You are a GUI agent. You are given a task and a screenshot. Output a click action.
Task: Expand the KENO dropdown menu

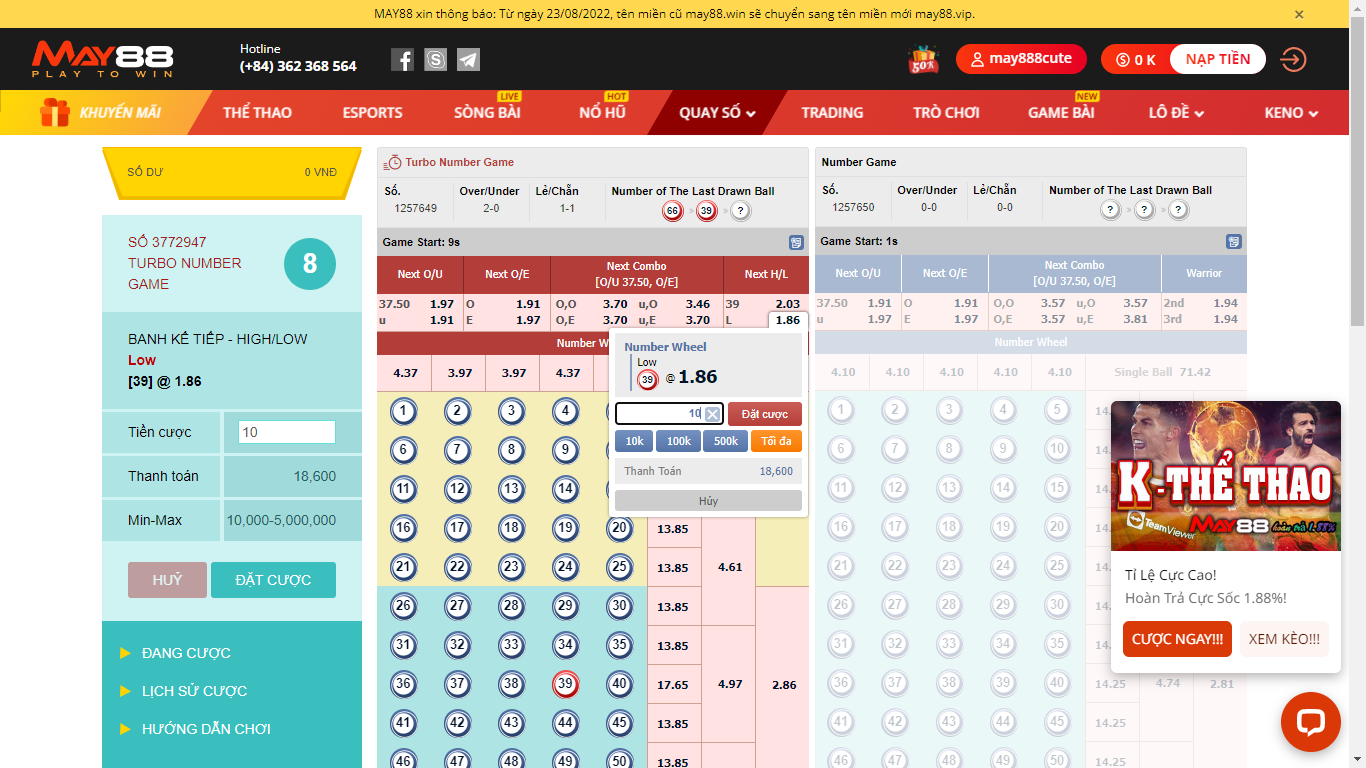coord(1291,112)
